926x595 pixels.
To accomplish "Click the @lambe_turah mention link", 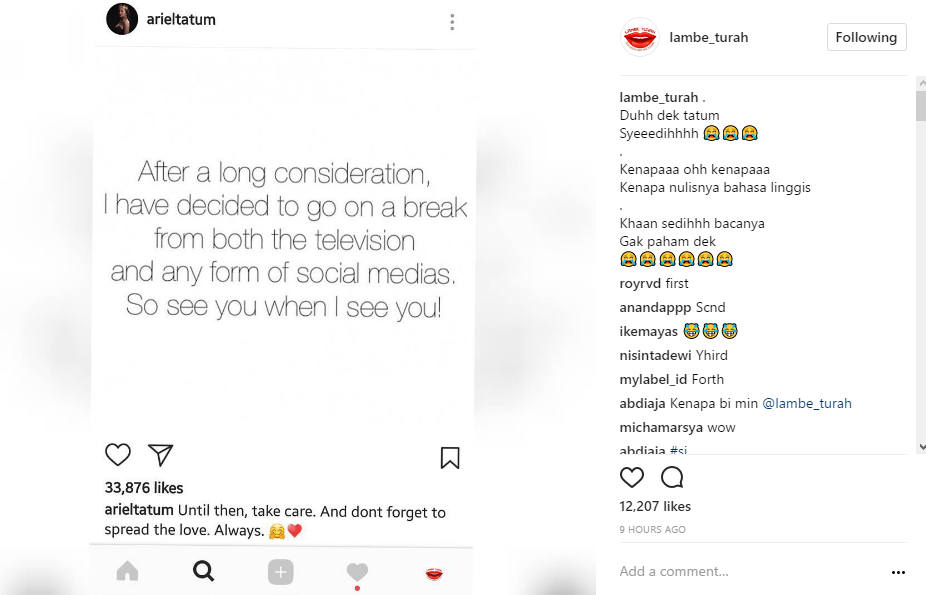I will pyautogui.click(x=807, y=403).
